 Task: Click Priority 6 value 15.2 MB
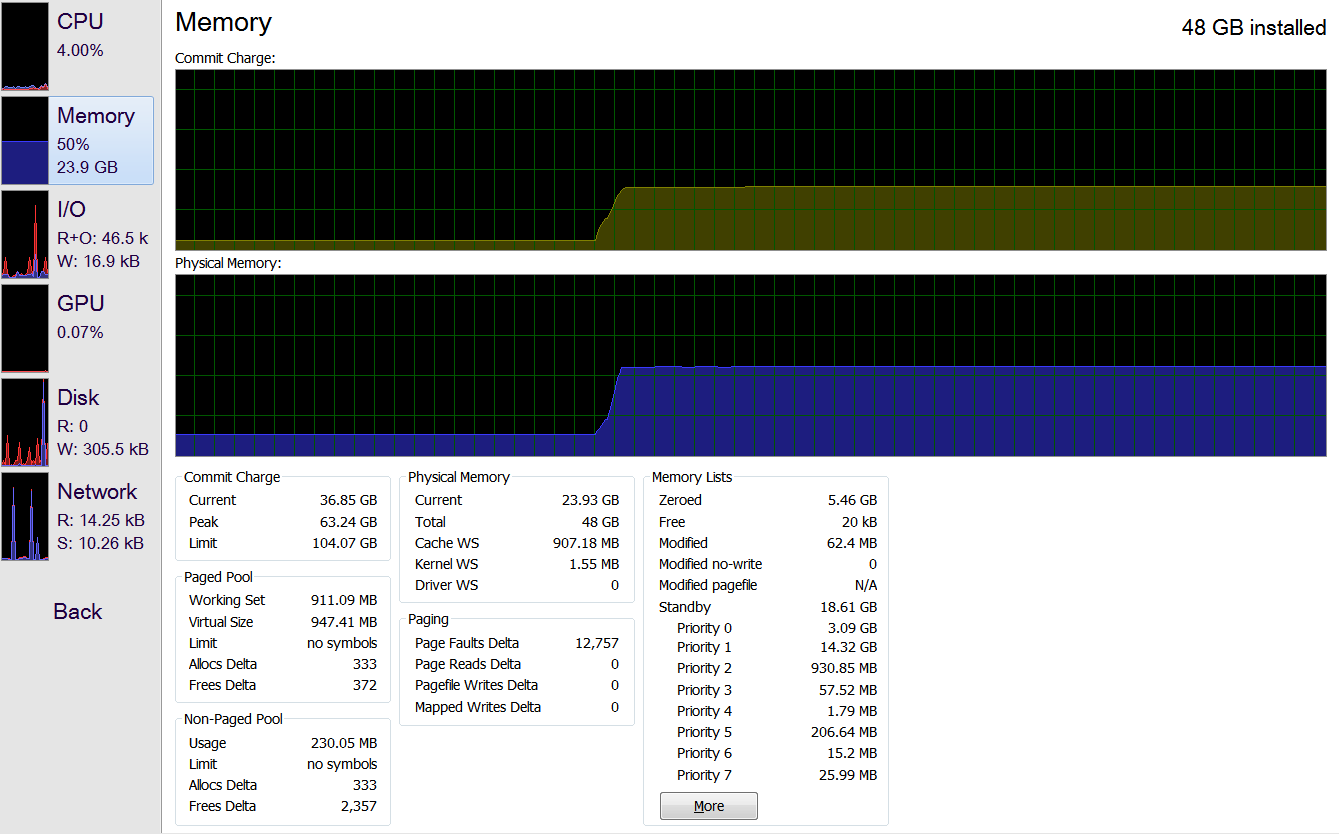852,753
